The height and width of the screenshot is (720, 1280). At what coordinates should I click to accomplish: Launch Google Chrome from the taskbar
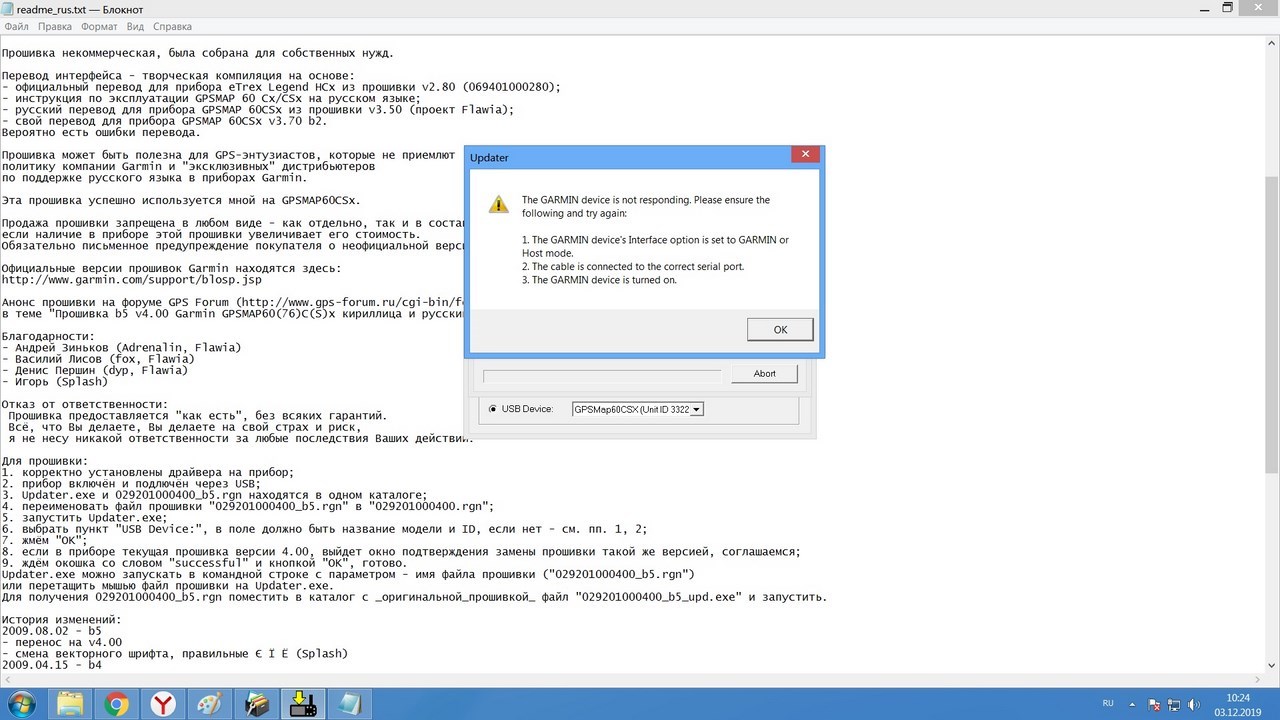(x=117, y=704)
